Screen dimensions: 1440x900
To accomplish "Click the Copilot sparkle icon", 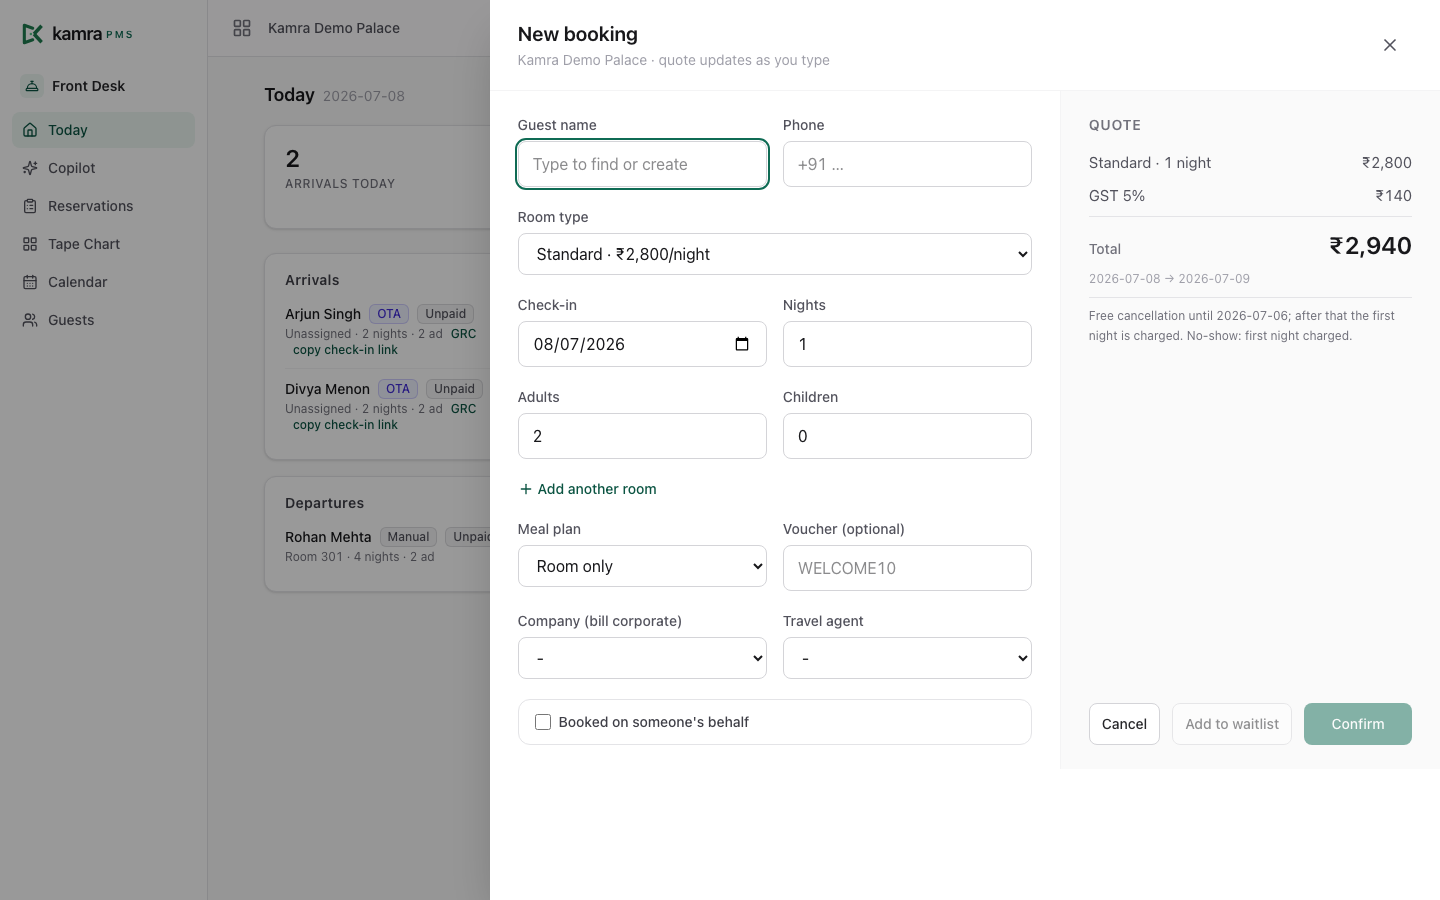I will 30,168.
